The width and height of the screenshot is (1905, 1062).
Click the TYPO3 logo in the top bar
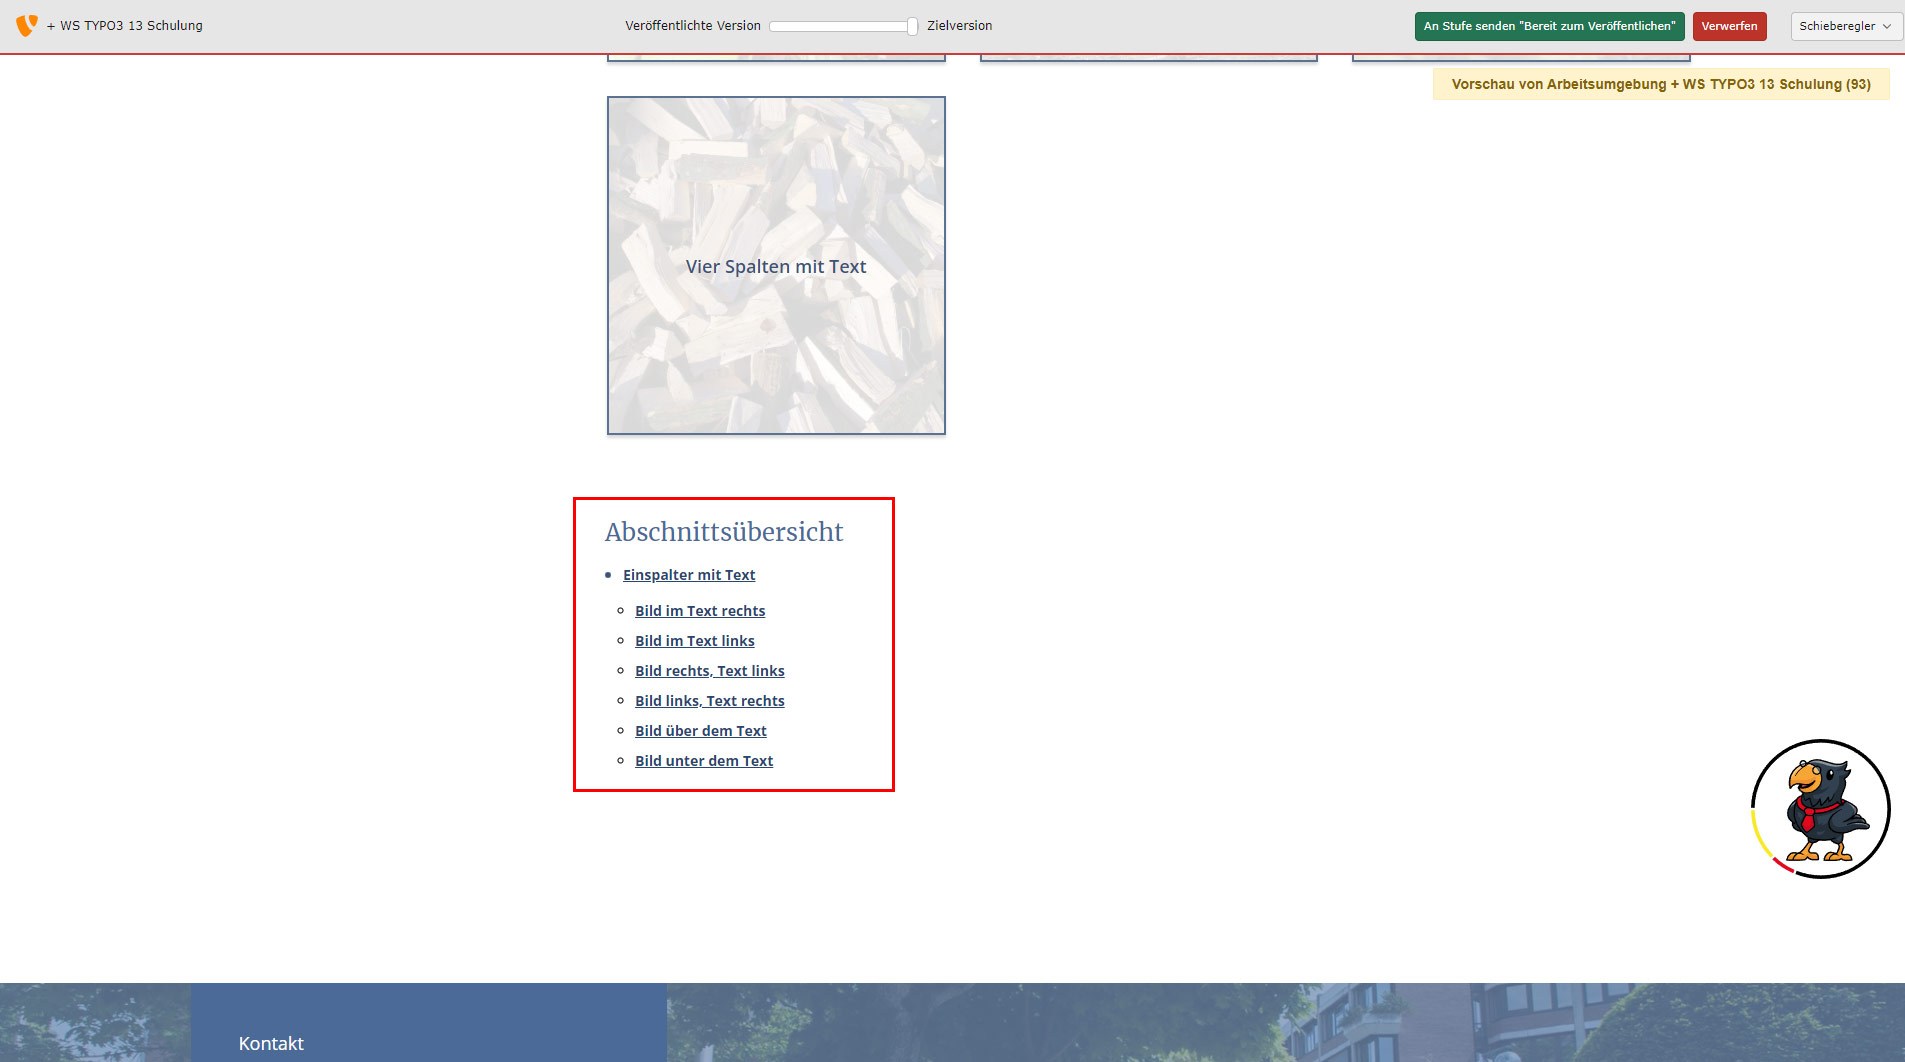[x=27, y=25]
